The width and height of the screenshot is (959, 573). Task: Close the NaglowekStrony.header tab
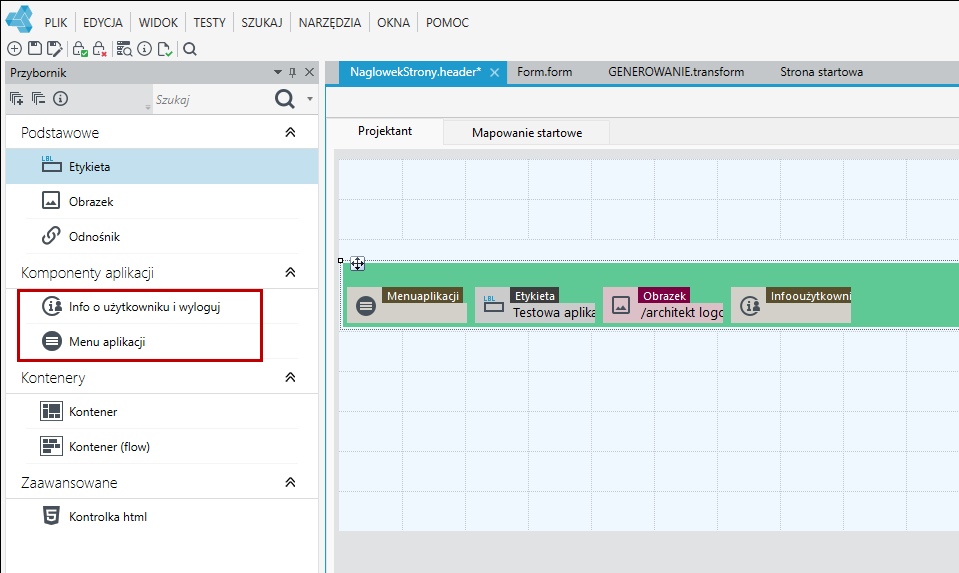coord(495,73)
